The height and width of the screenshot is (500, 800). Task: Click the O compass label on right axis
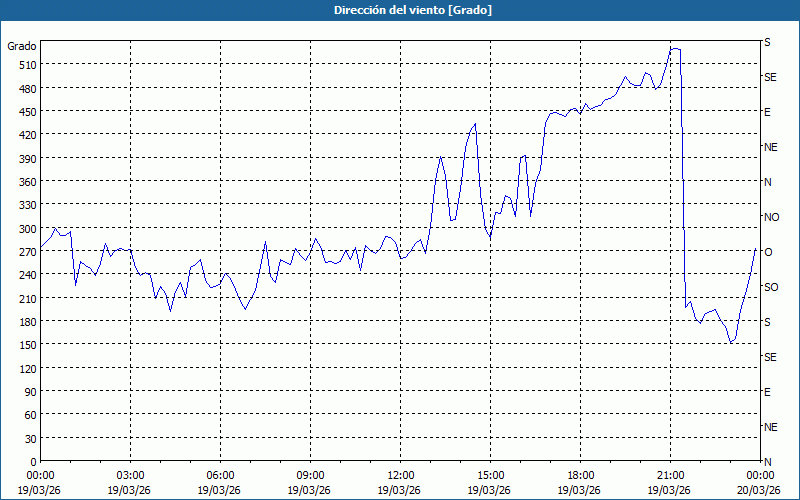tap(768, 252)
